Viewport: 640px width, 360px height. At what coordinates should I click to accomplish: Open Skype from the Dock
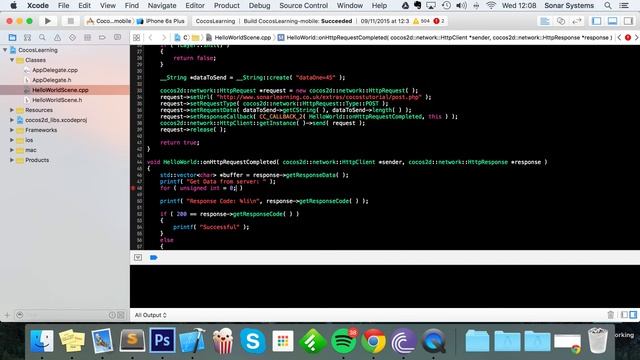click(253, 341)
